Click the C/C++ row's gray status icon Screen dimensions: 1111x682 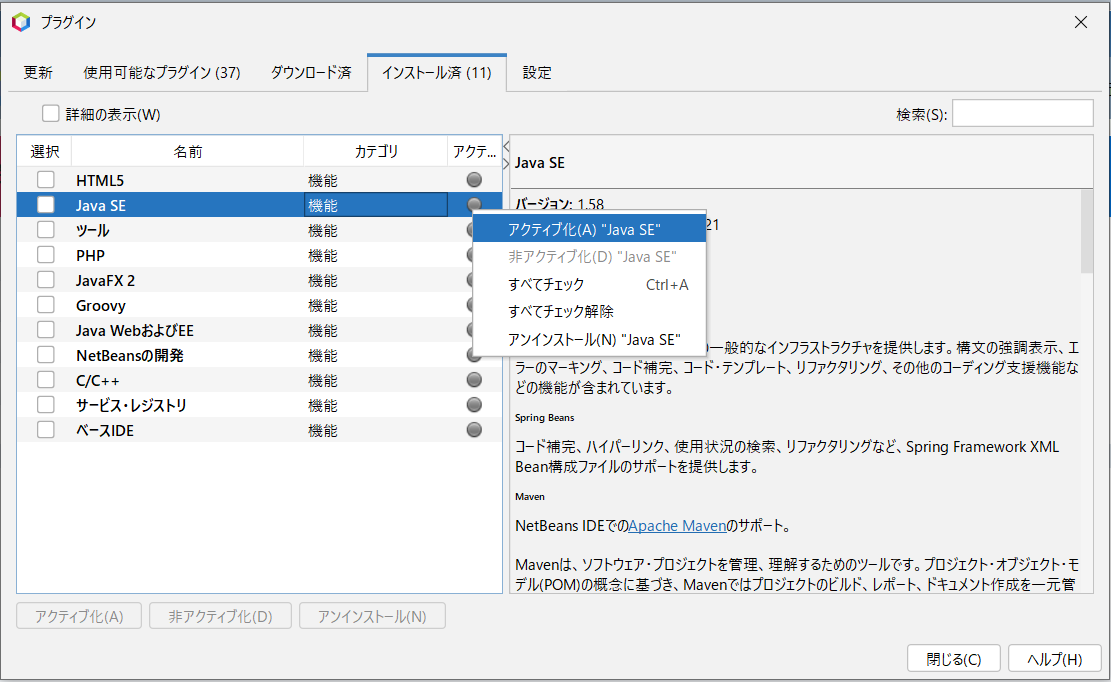474,380
